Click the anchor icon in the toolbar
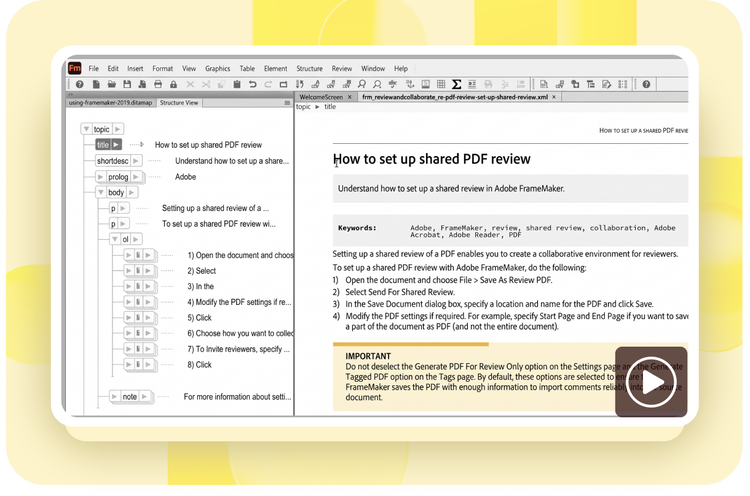Viewport: 750px width, 496px height. click(410, 84)
